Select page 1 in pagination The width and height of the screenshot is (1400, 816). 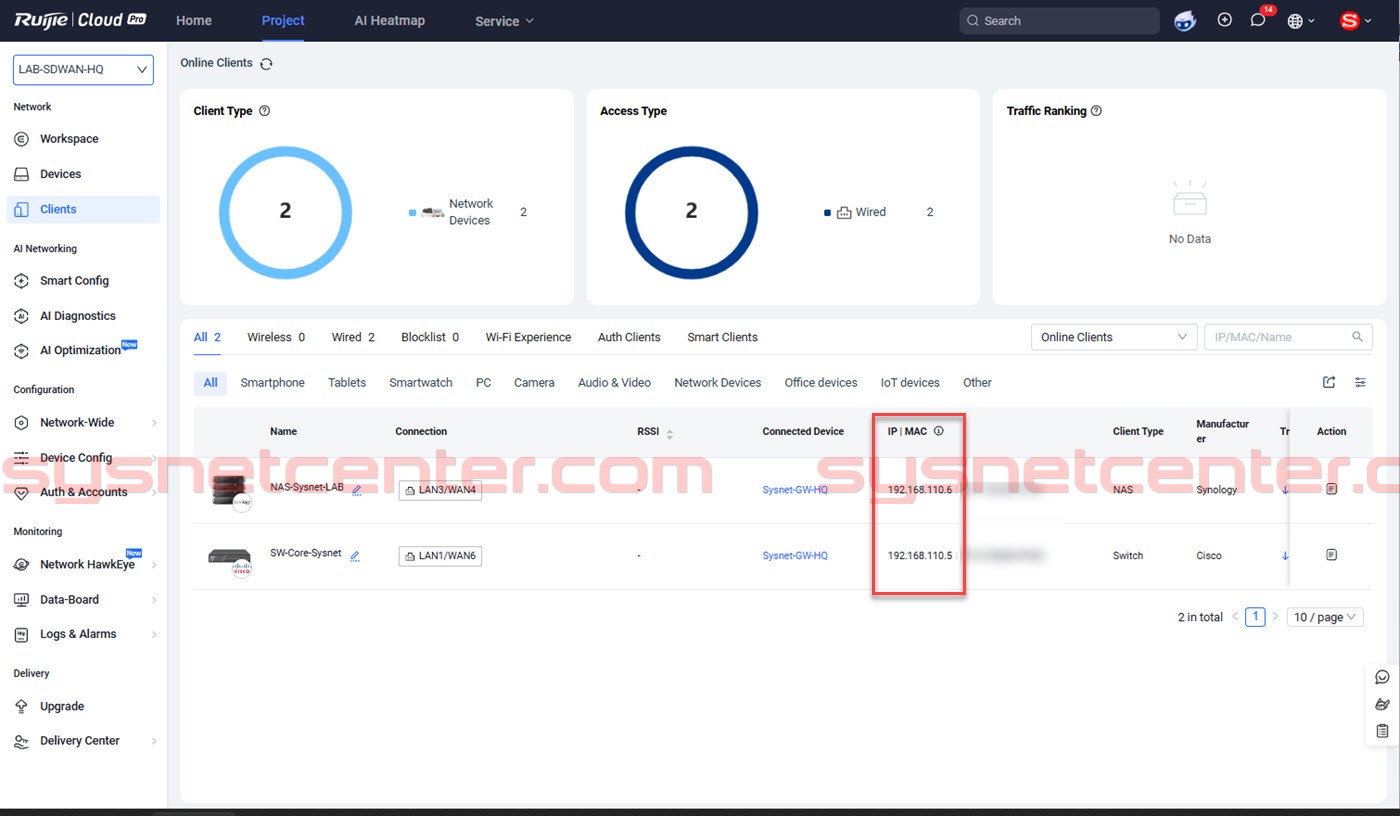(x=1255, y=617)
